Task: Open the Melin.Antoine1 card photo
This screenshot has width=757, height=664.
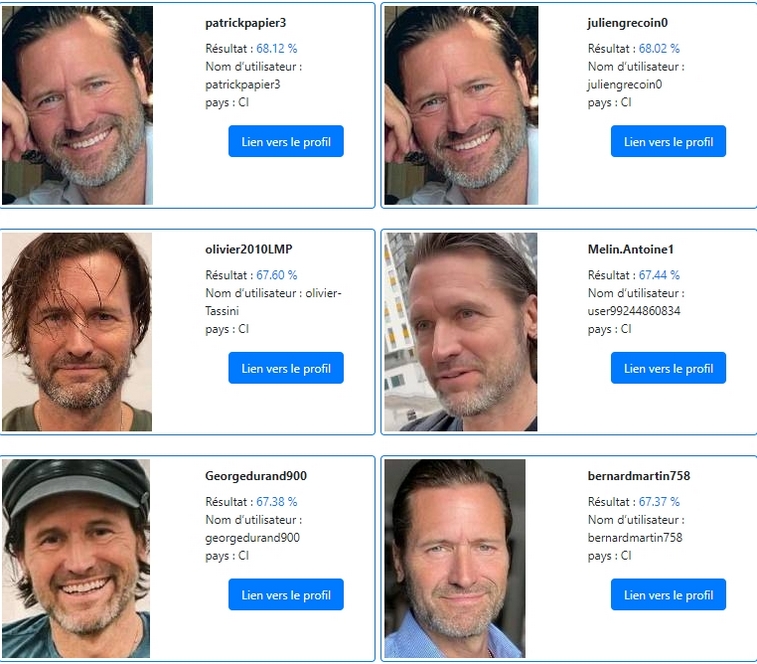Action: pyautogui.click(x=461, y=332)
